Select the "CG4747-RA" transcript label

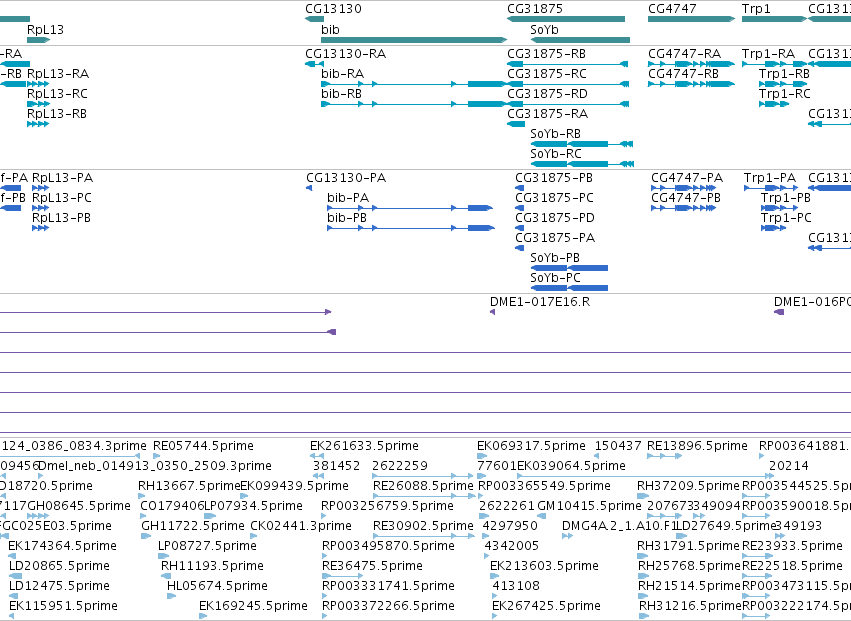[685, 54]
